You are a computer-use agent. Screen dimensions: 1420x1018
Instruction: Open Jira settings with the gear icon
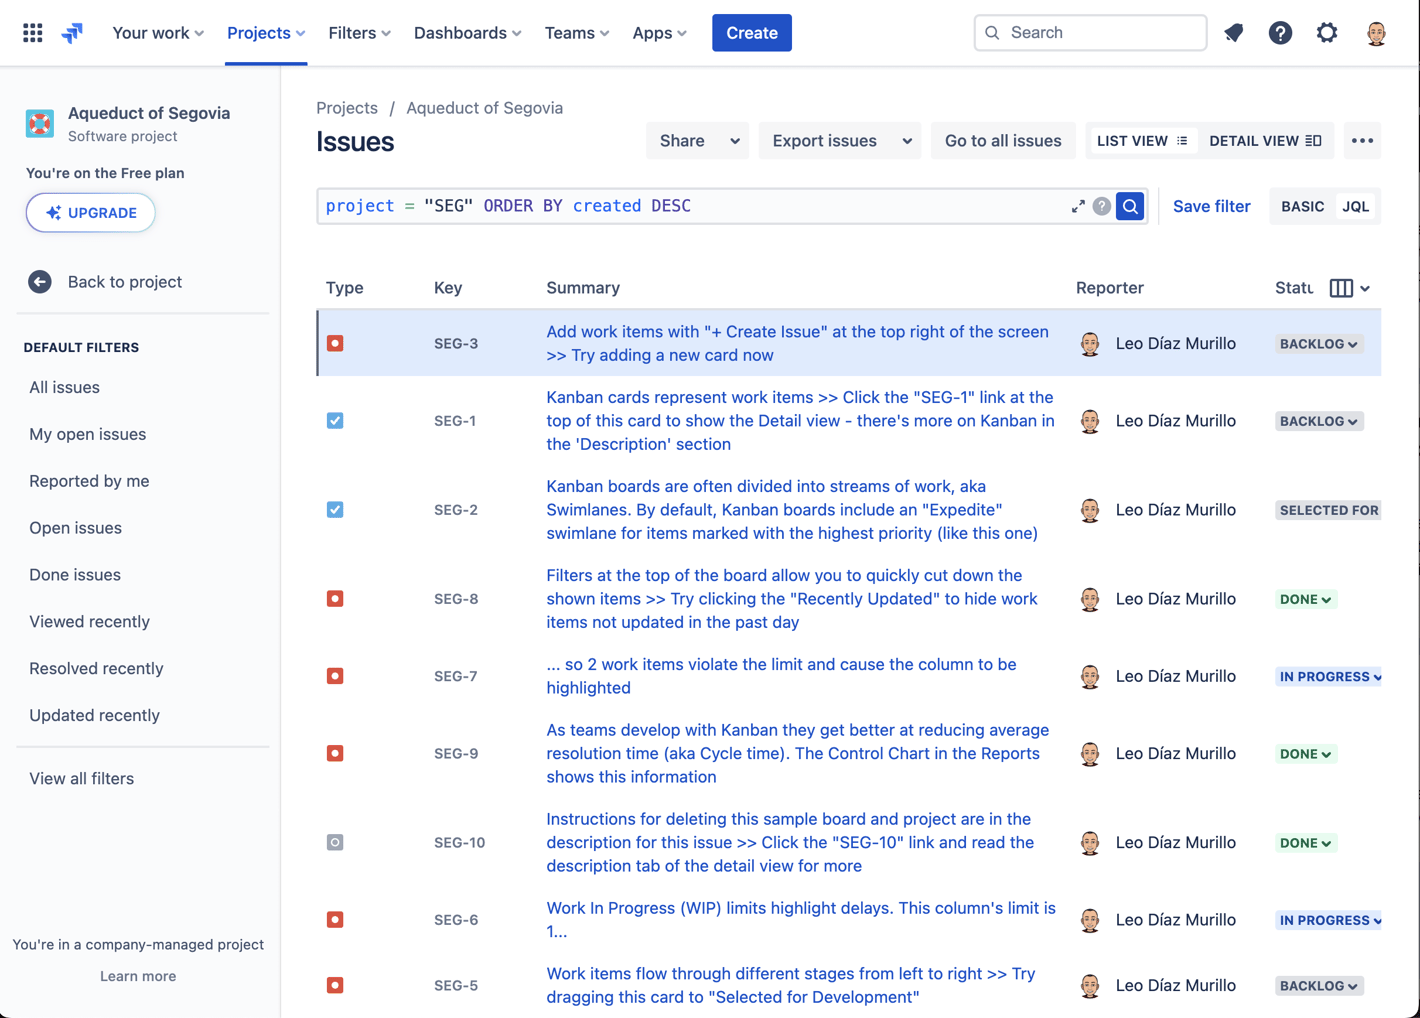pos(1327,32)
